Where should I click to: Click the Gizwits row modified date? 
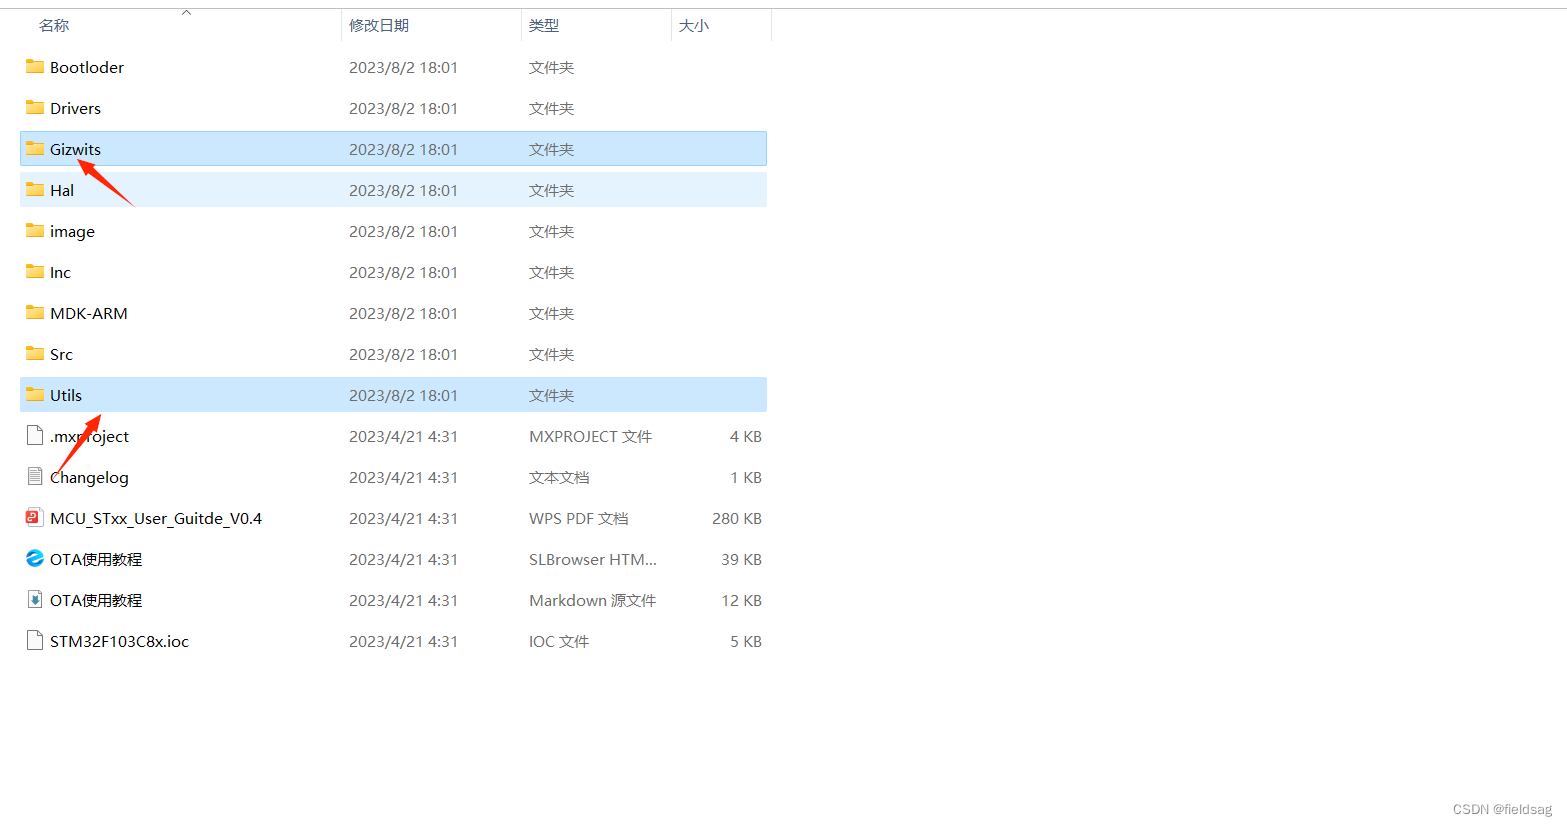coord(403,149)
